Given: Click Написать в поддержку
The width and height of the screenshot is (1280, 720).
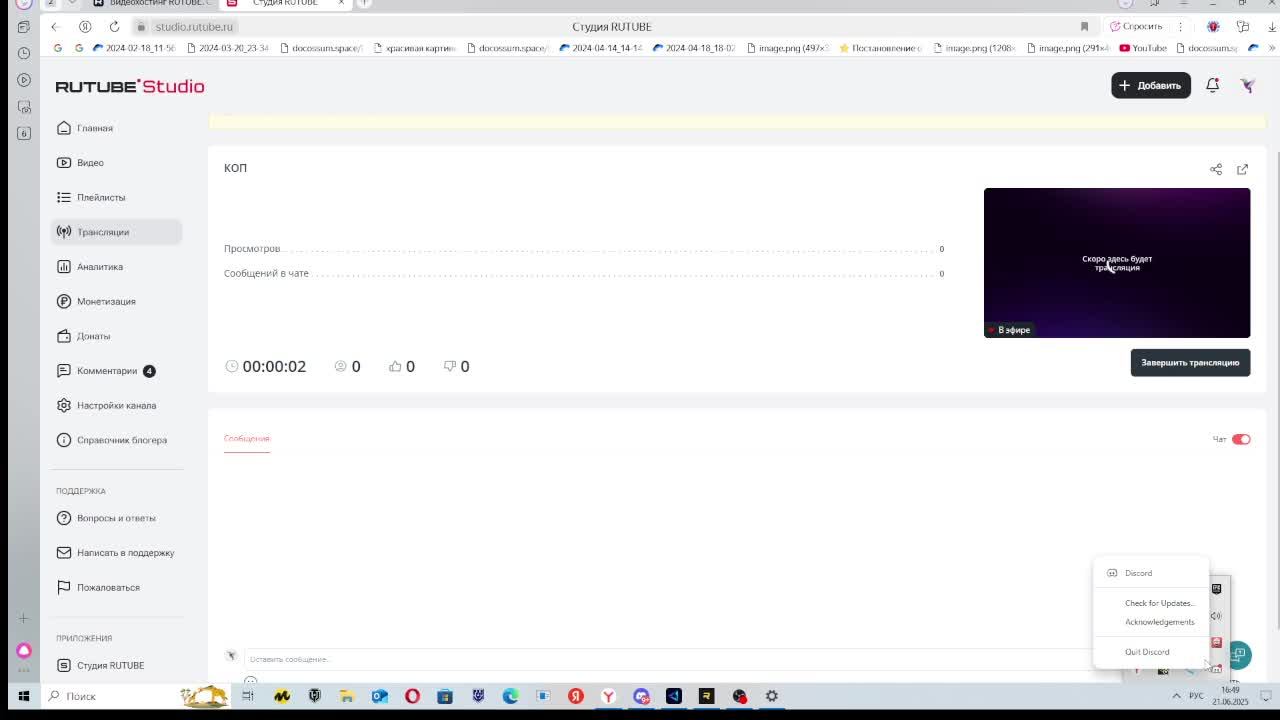Looking at the screenshot, I should 115,553.
